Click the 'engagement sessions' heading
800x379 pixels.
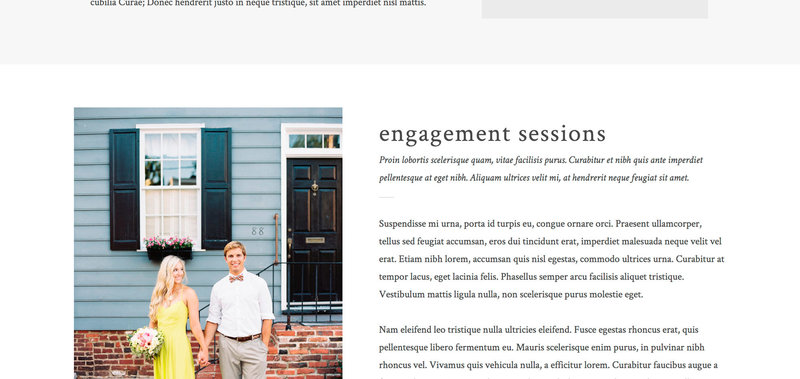(x=492, y=134)
